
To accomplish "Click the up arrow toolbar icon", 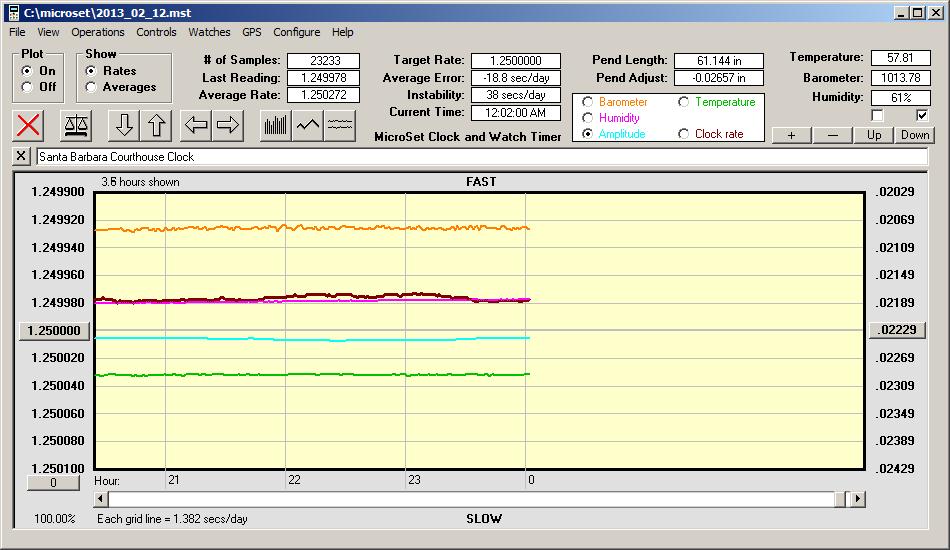I will (156, 125).
